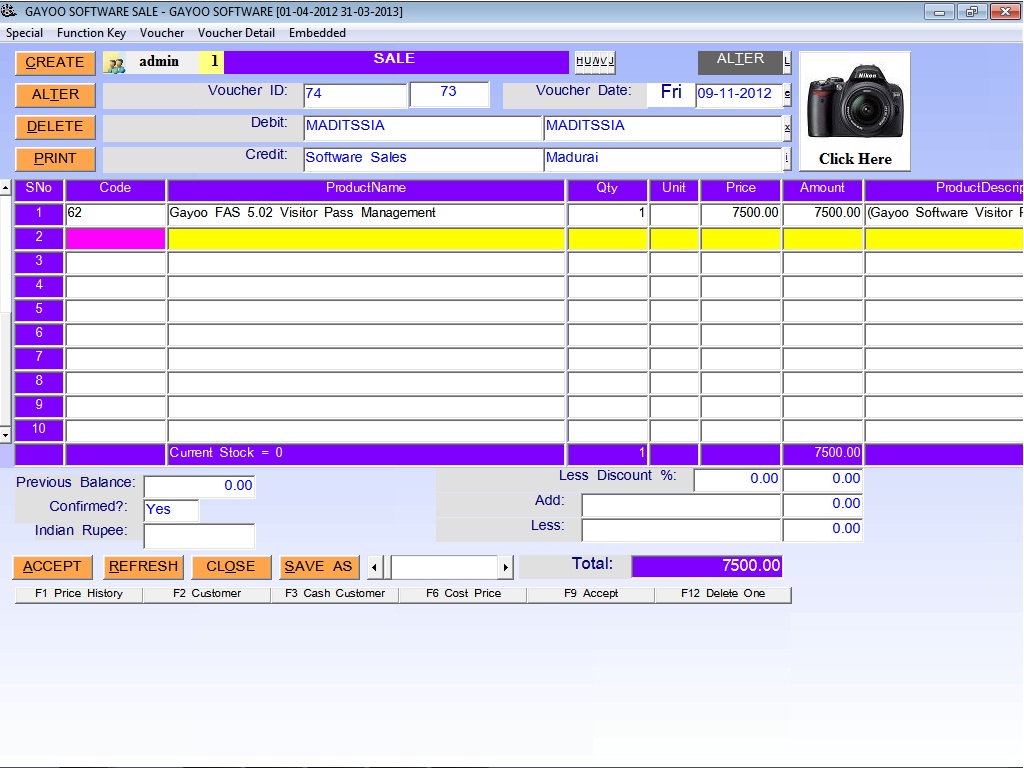Select row number 10 in the SNo column
This screenshot has width=1024, height=768.
coord(39,430)
